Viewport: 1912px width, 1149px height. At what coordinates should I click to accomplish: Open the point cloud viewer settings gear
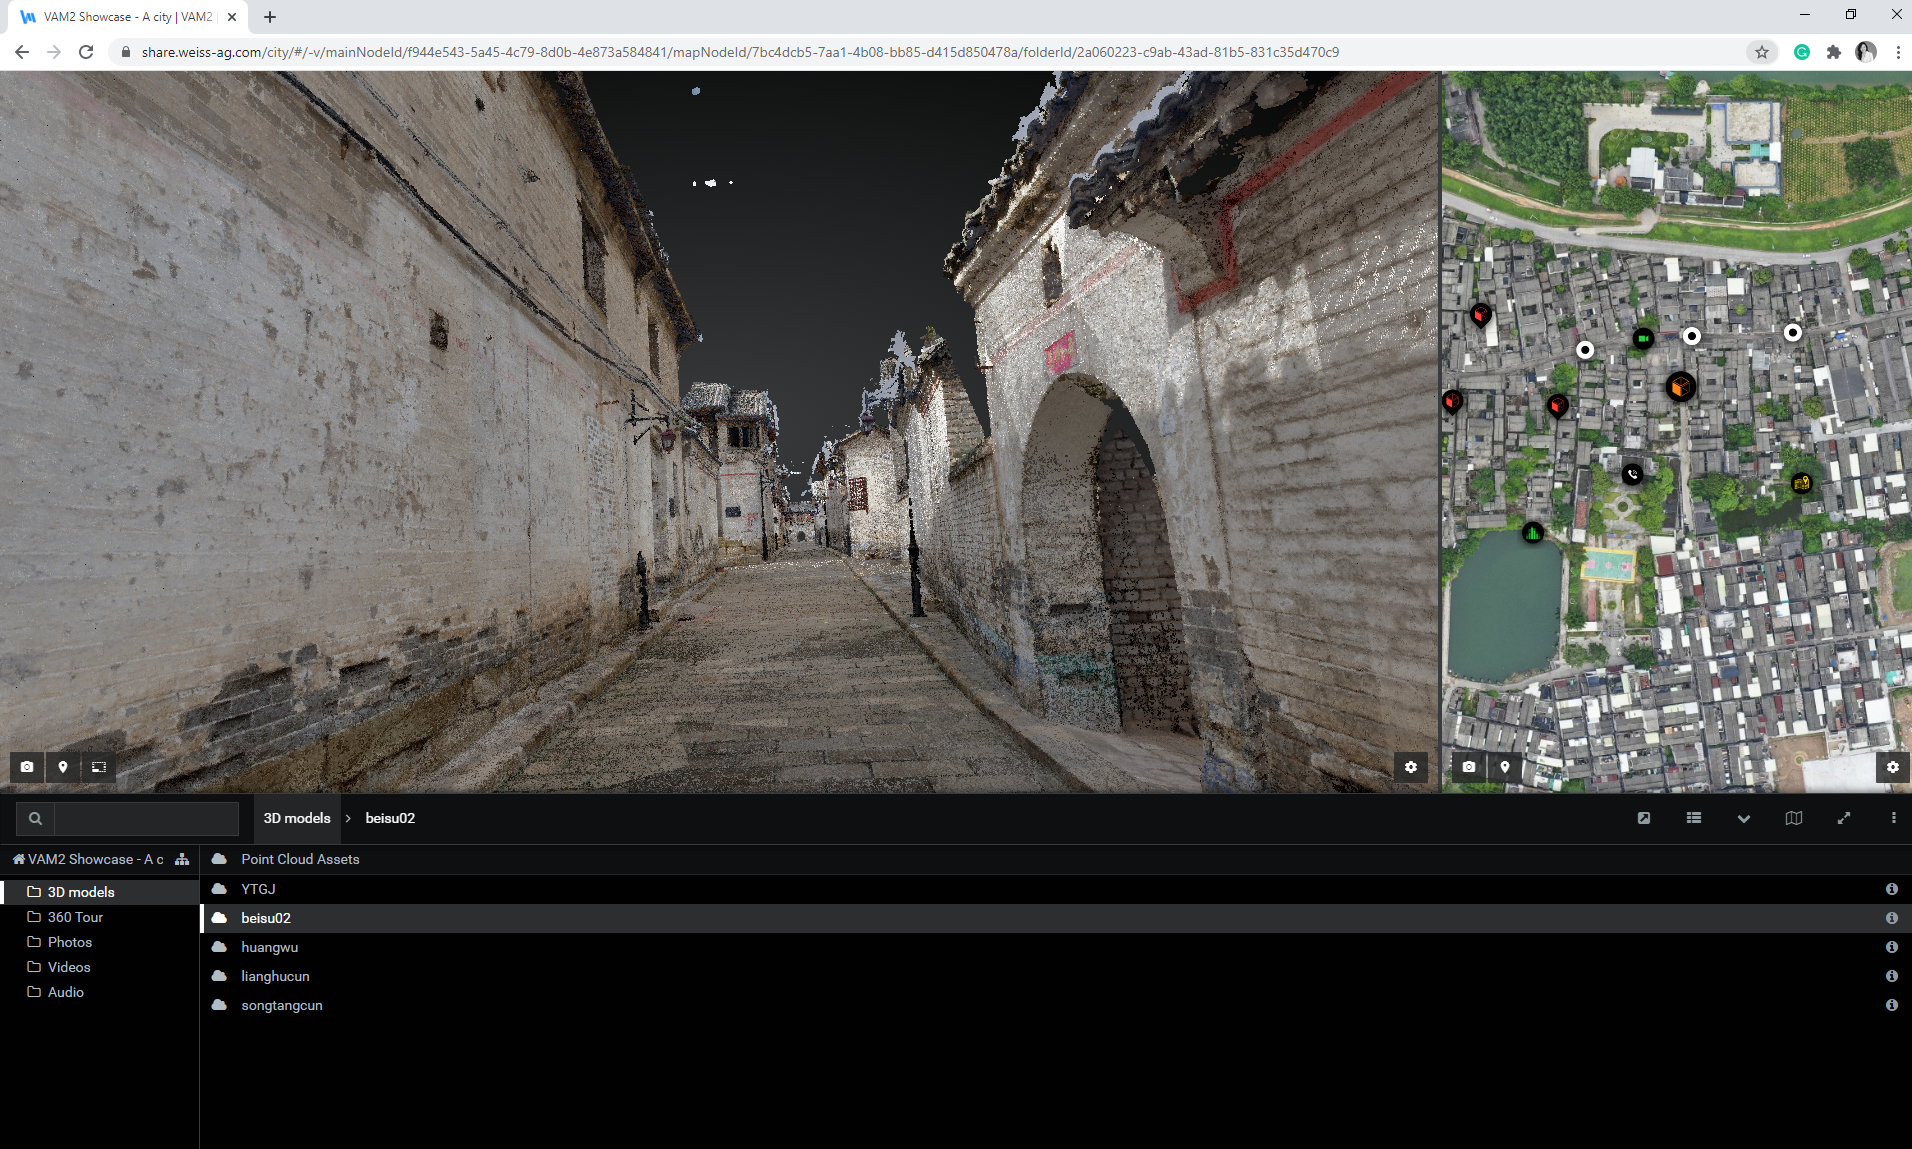[x=1411, y=767]
